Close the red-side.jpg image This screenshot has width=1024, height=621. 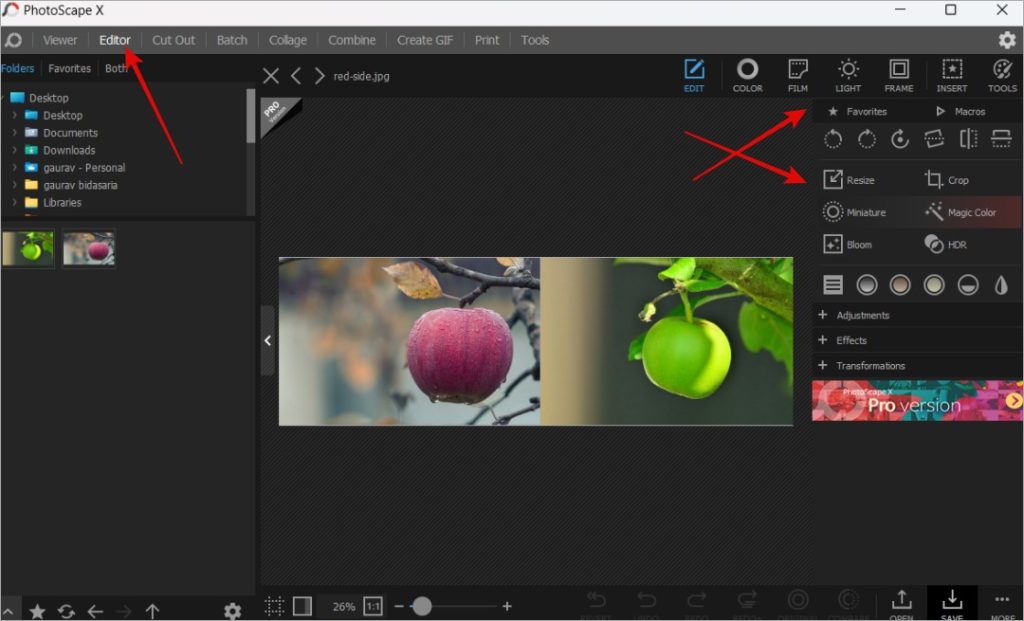(270, 76)
